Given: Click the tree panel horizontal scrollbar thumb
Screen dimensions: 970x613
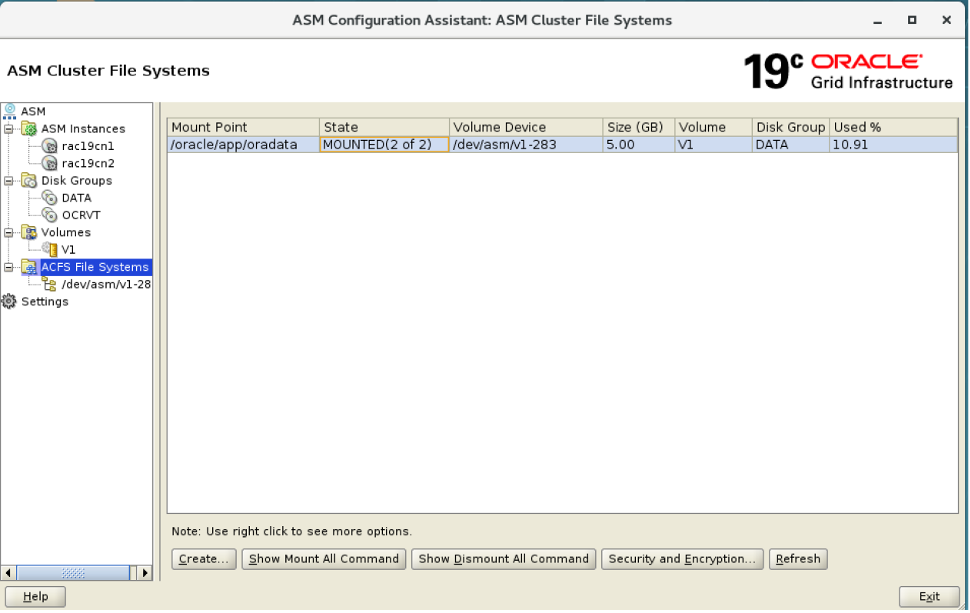Looking at the screenshot, I should tap(73, 573).
